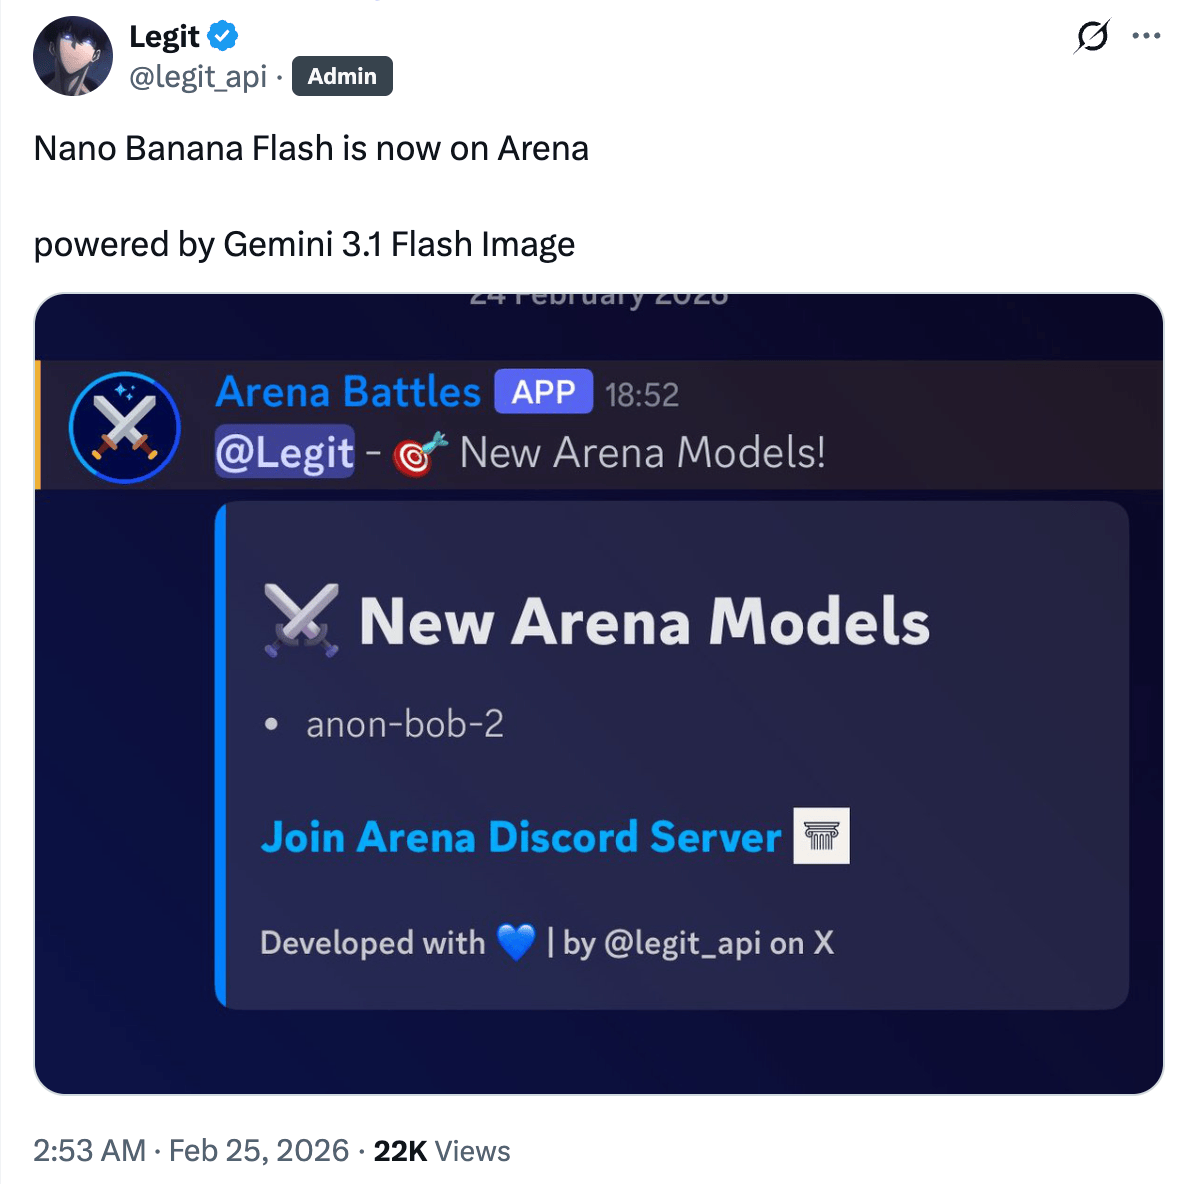Click the anon-bob-2 model list entry

[405, 724]
